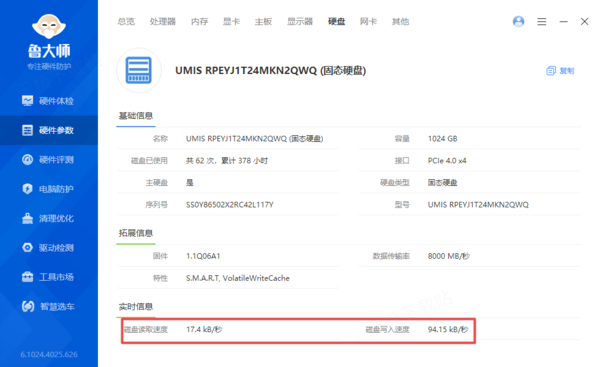600x367 pixels.
Task: Click the 复制 copy link
Action: pos(567,71)
